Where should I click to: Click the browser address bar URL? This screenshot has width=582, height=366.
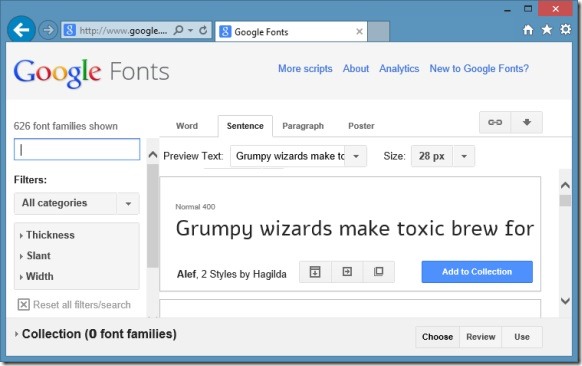(x=123, y=30)
